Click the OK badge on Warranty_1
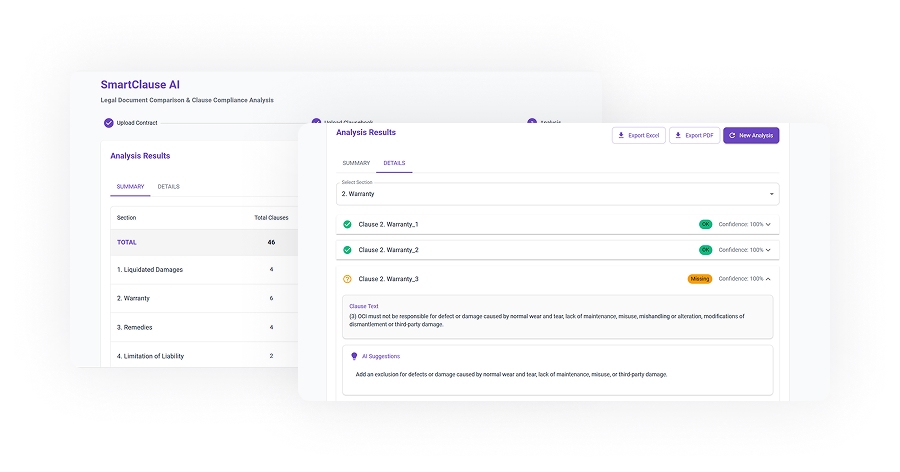 pyautogui.click(x=705, y=224)
